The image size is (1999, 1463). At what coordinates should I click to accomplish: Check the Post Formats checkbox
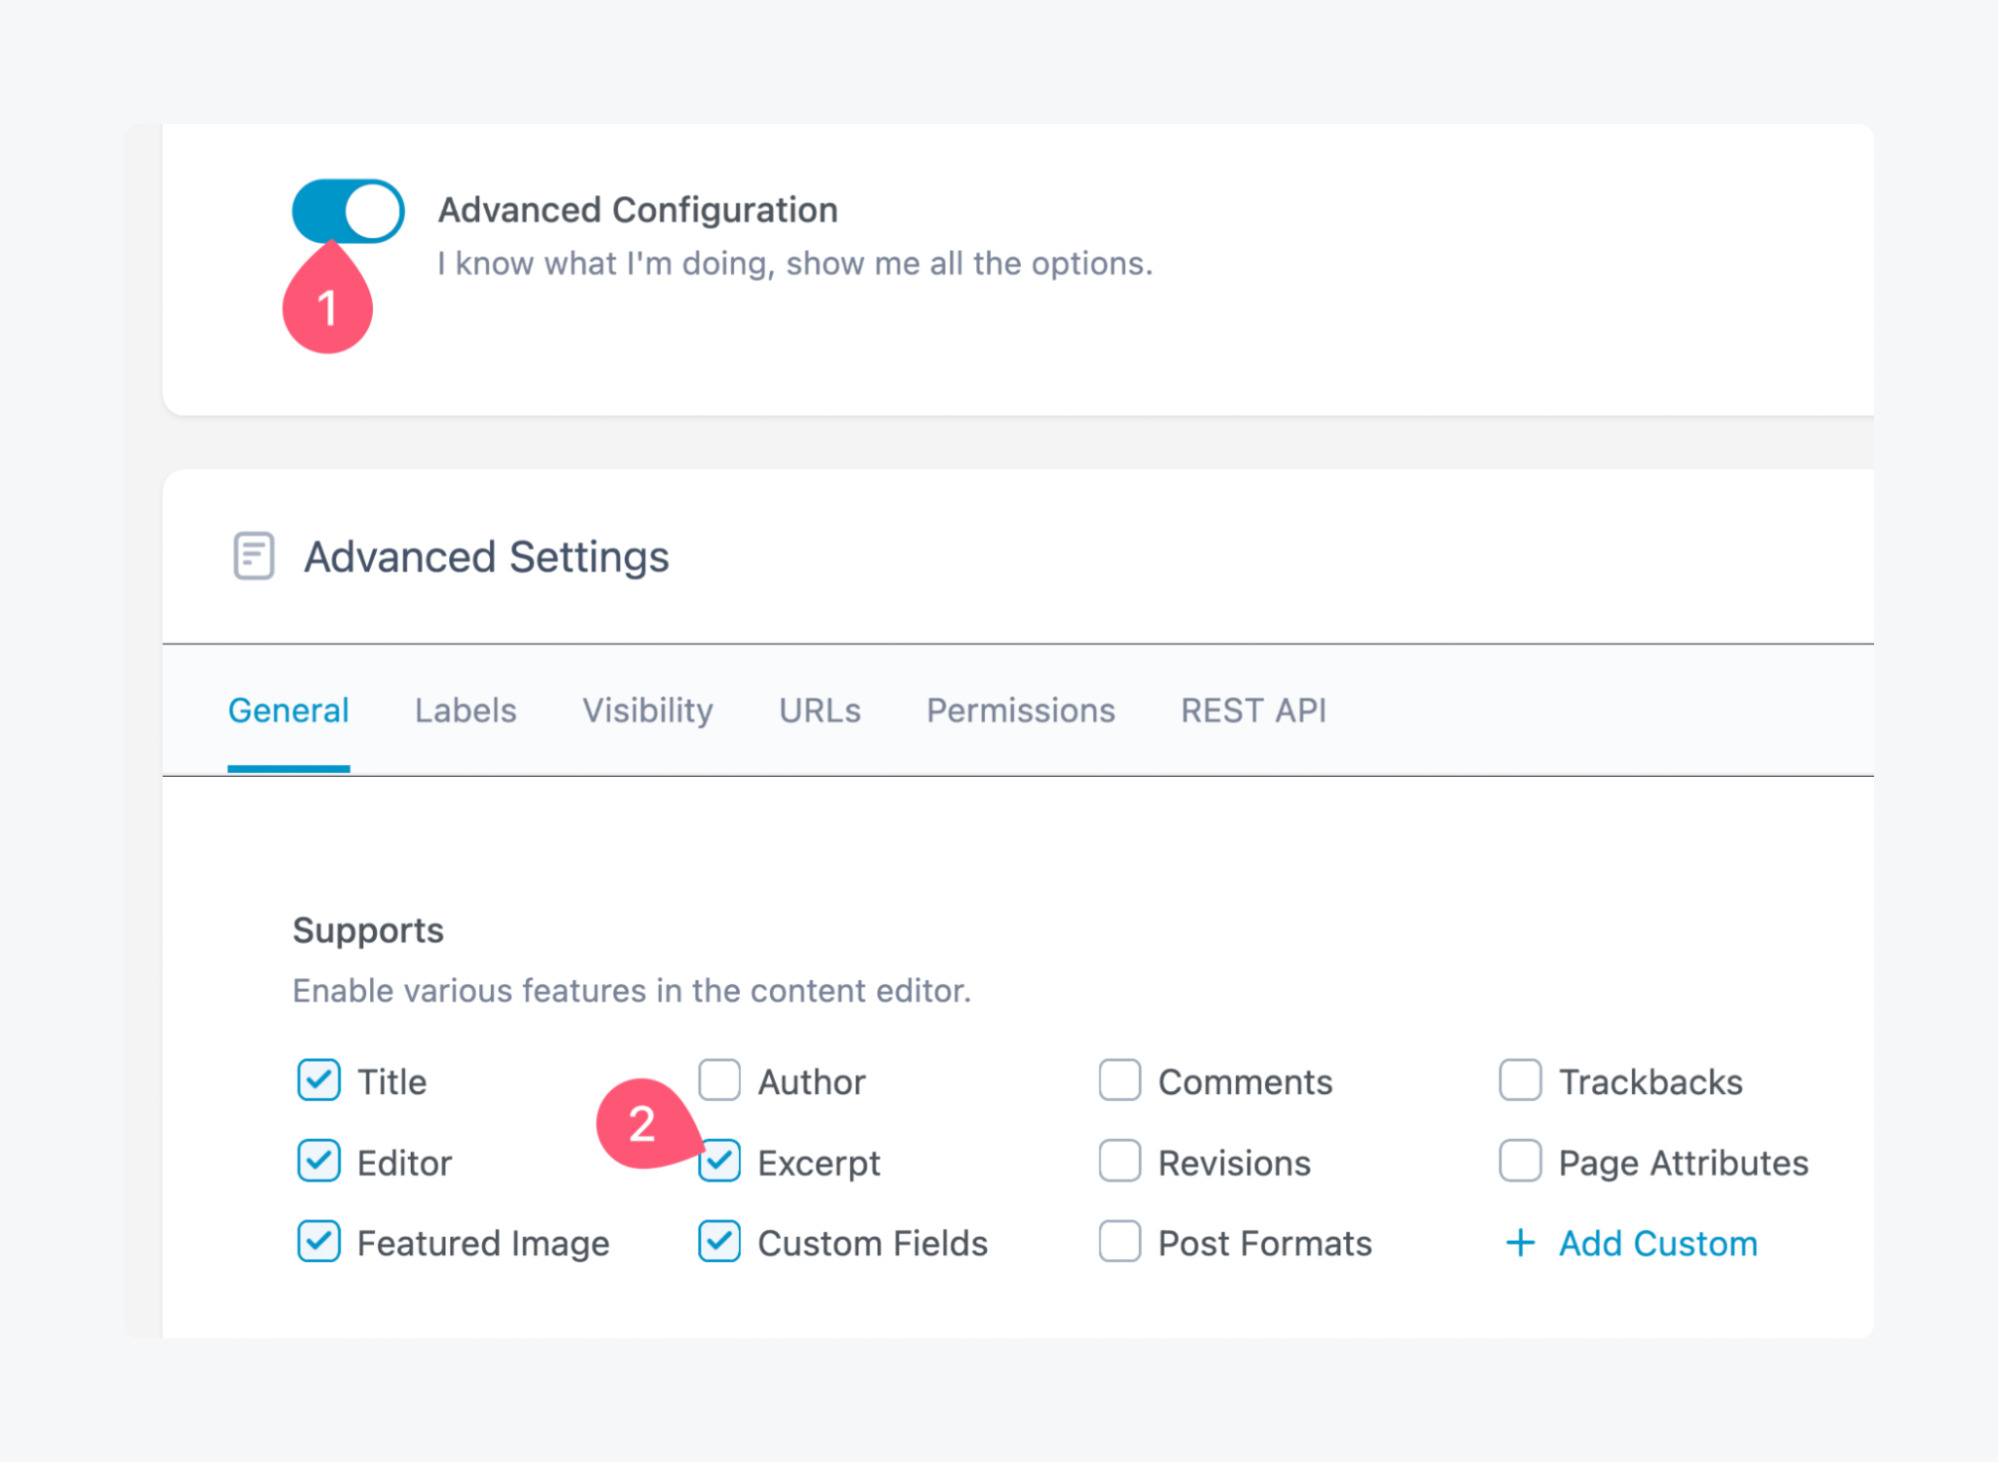[x=1120, y=1241]
